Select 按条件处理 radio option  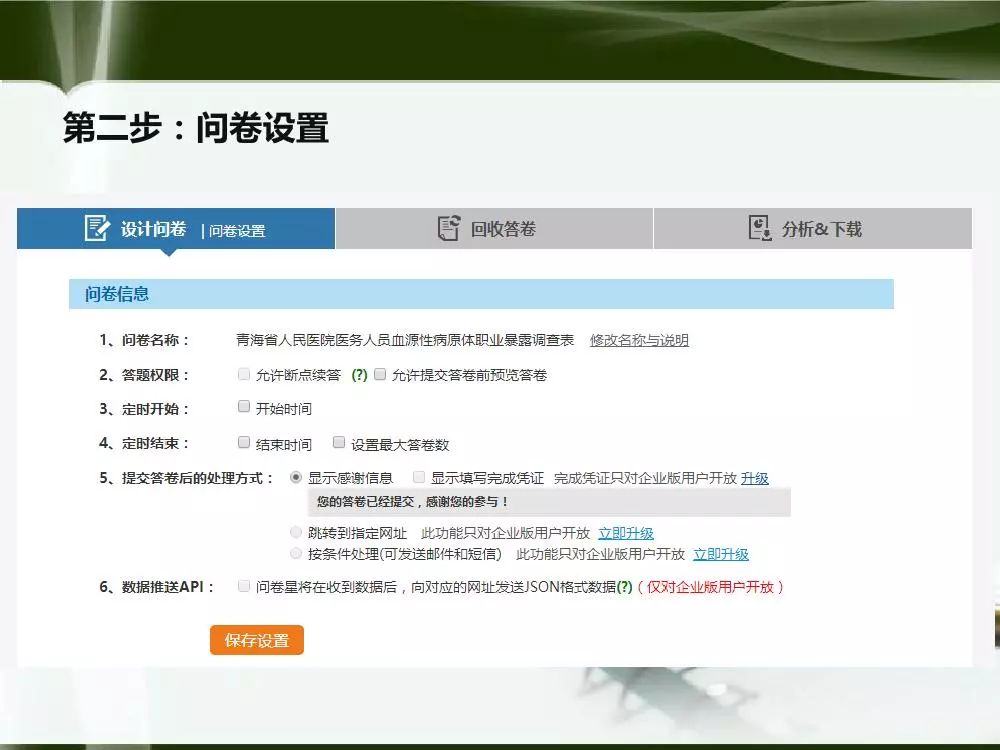[296, 553]
